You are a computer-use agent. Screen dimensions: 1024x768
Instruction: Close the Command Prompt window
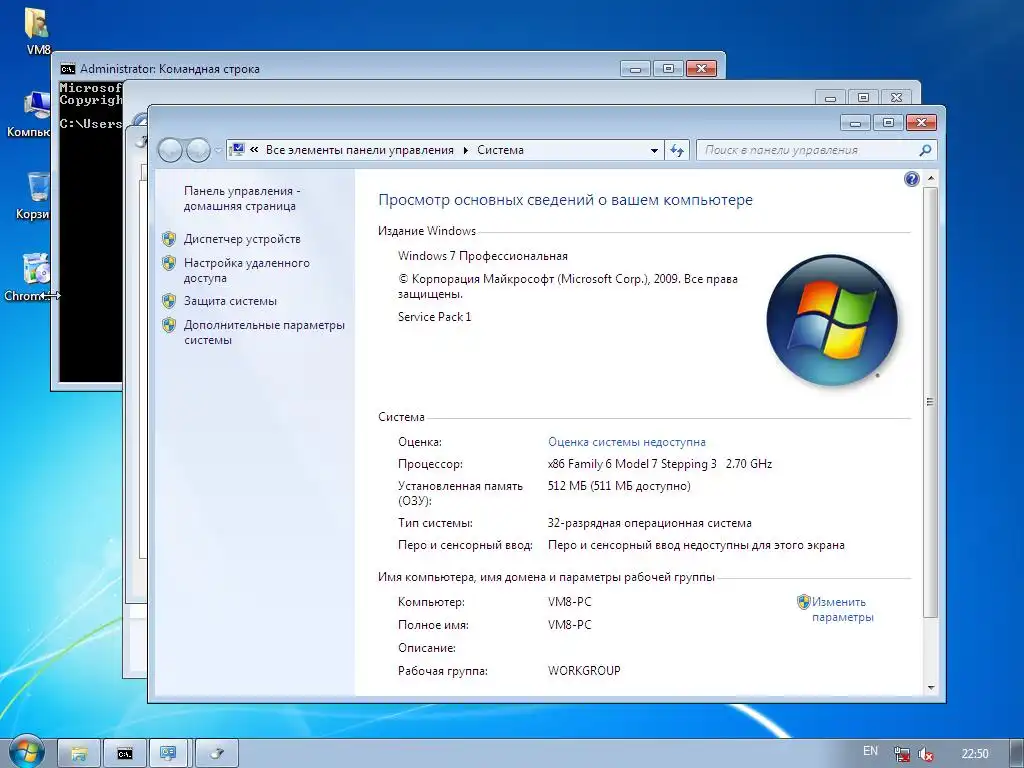[701, 69]
